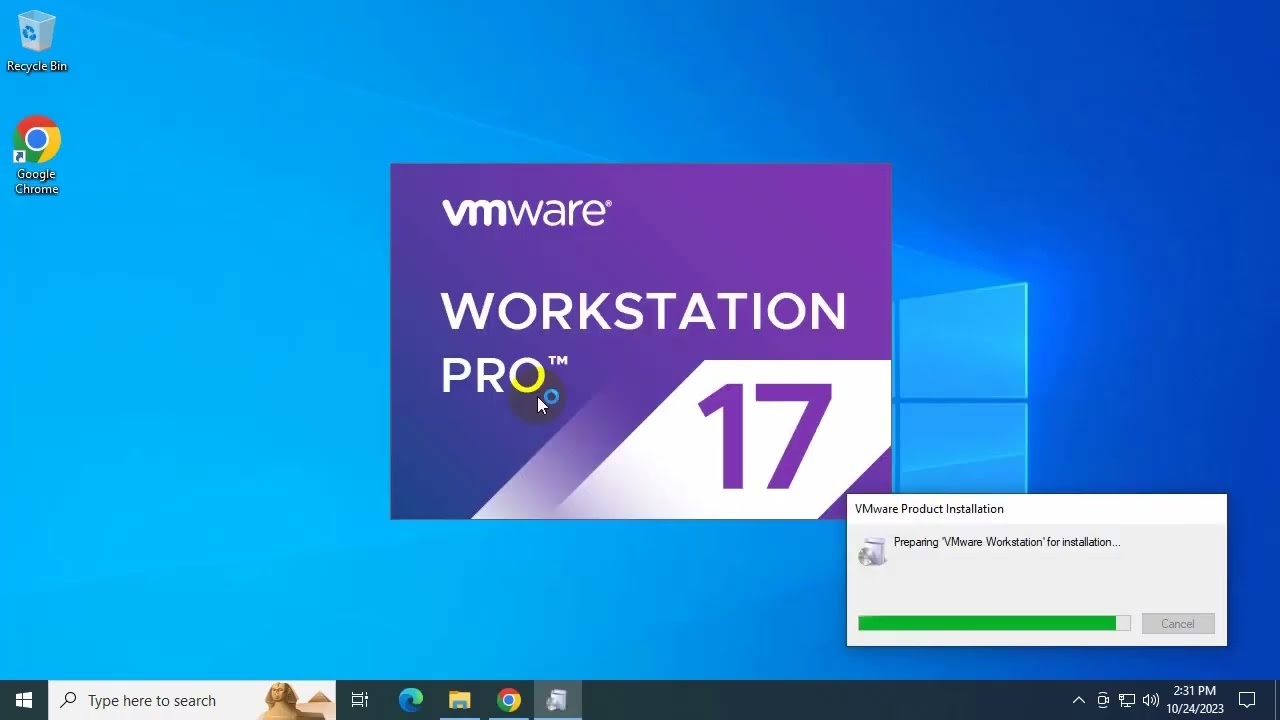Click the sphinx image in search box
Viewport: 1280px width, 720px height.
pos(297,701)
